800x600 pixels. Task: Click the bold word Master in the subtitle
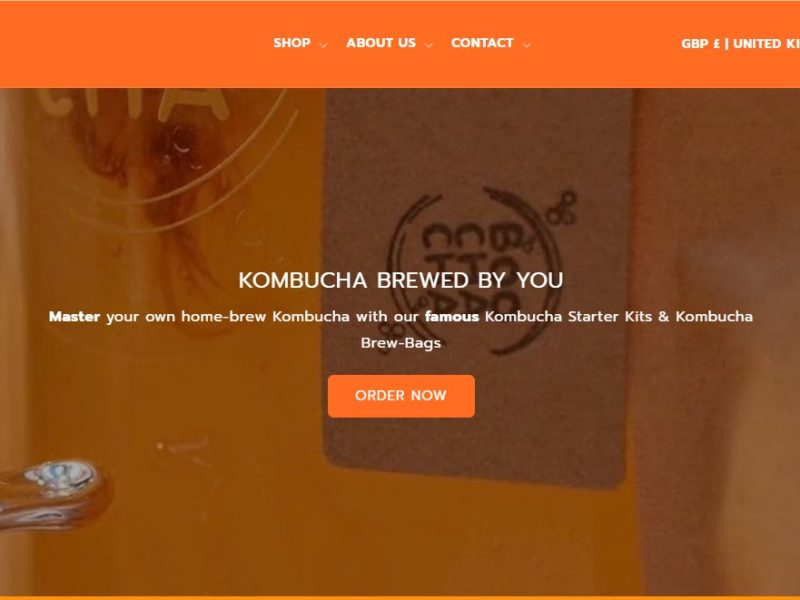[x=74, y=316]
